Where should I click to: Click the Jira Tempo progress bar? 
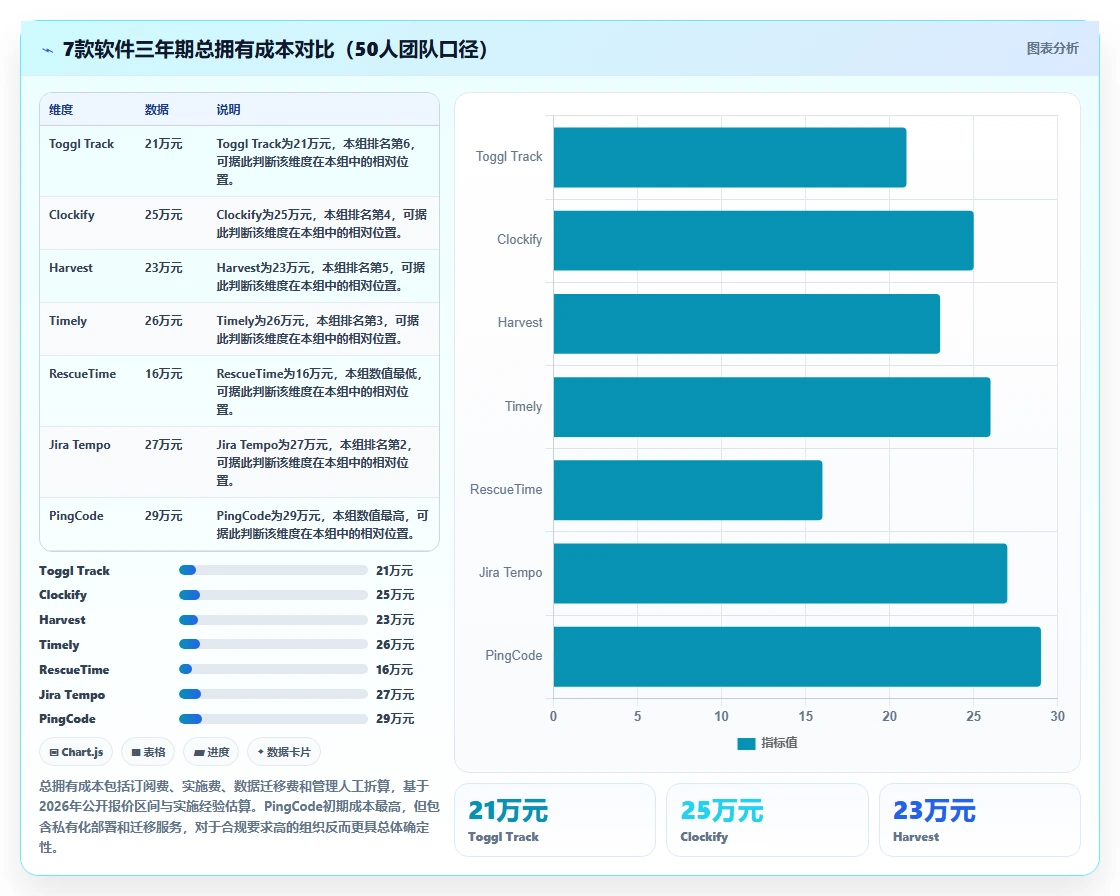(273, 694)
